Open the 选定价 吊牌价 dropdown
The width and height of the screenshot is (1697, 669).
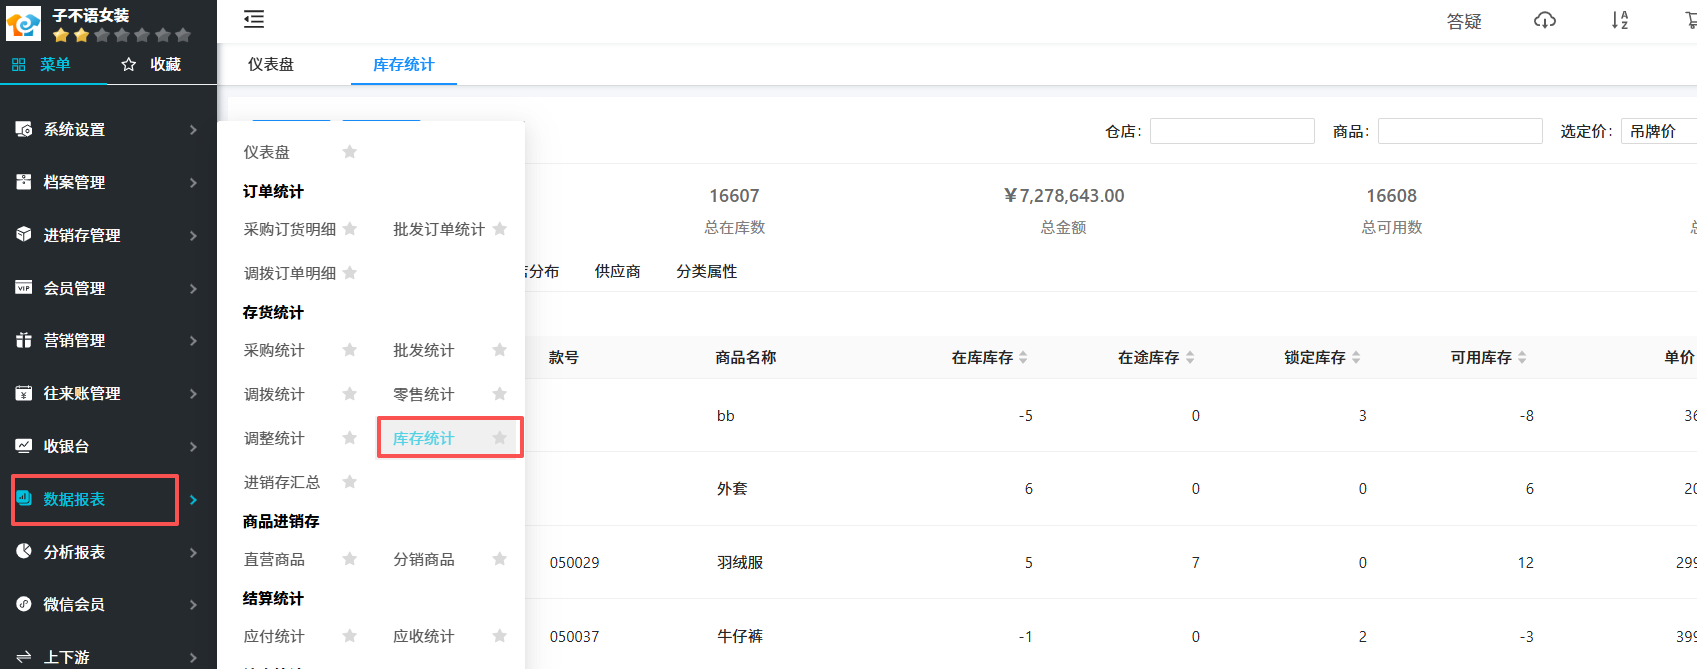(1658, 131)
